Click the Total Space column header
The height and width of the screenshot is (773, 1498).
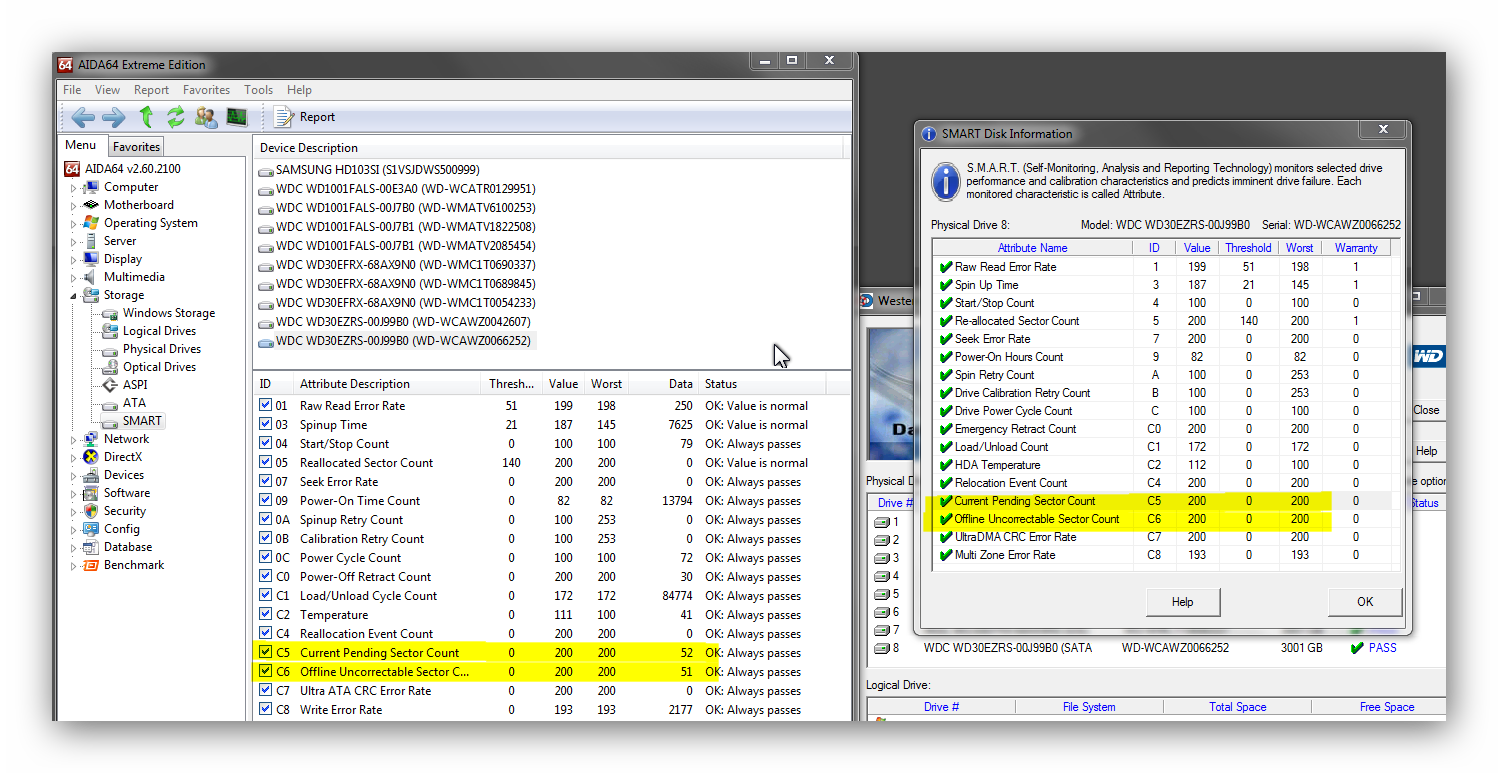[x=1237, y=707]
